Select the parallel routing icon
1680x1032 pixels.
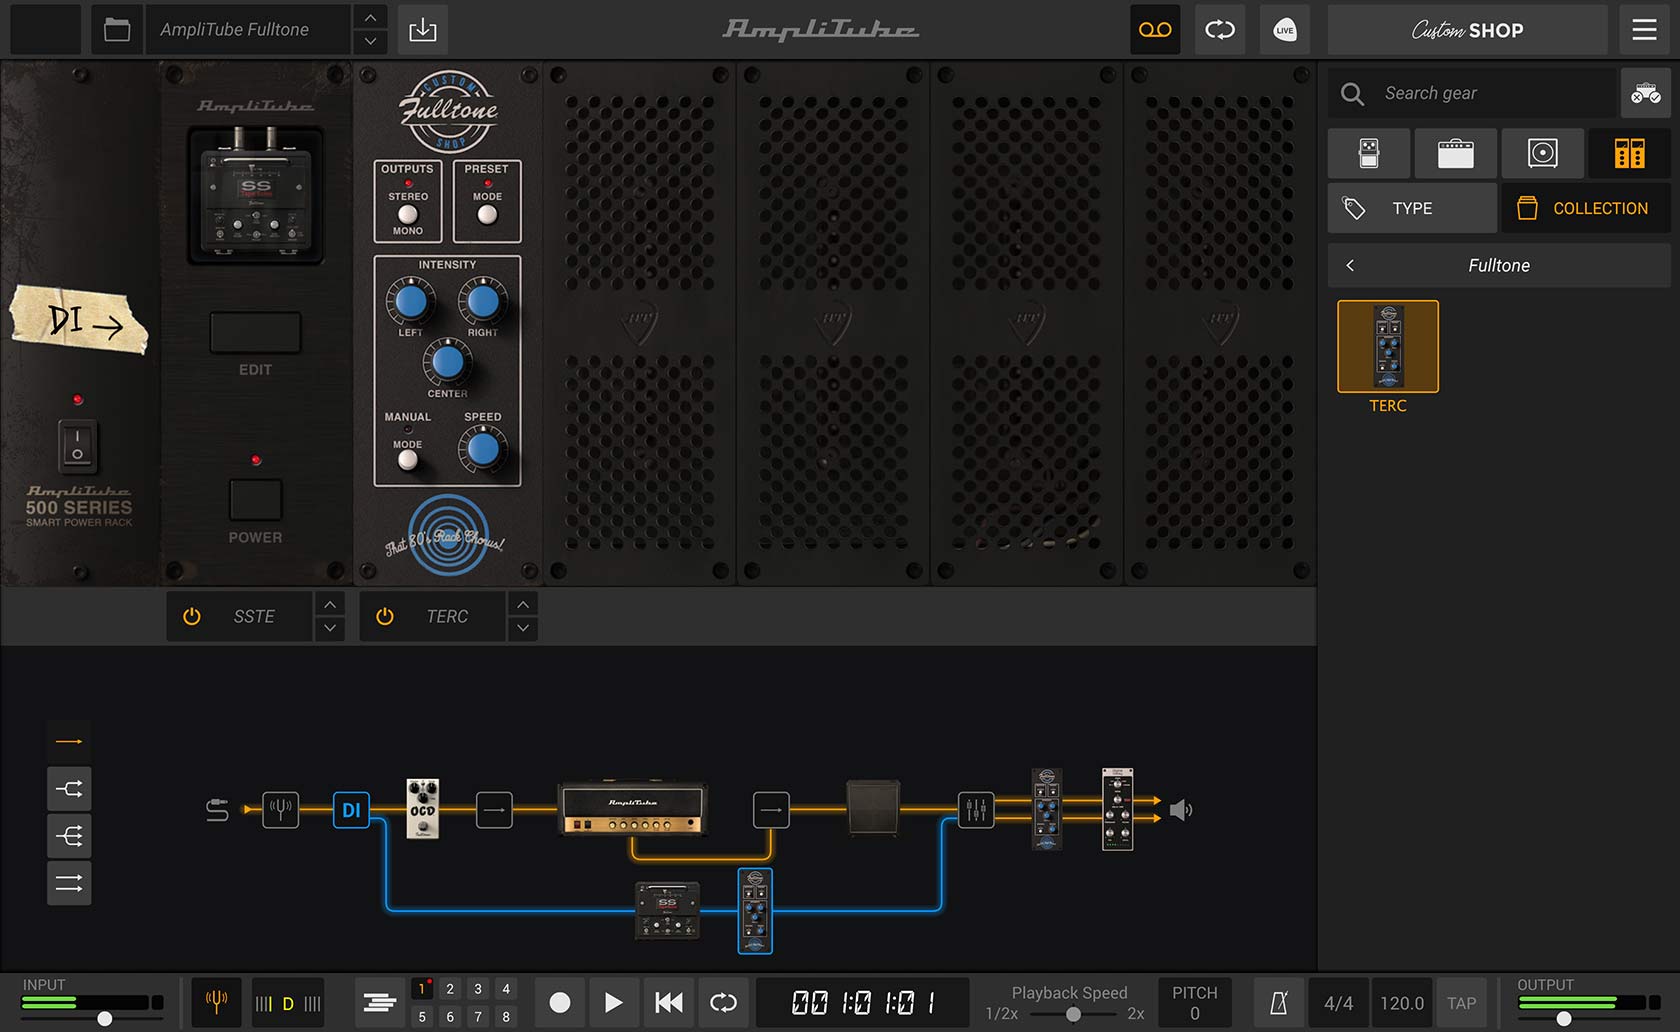coord(69,883)
